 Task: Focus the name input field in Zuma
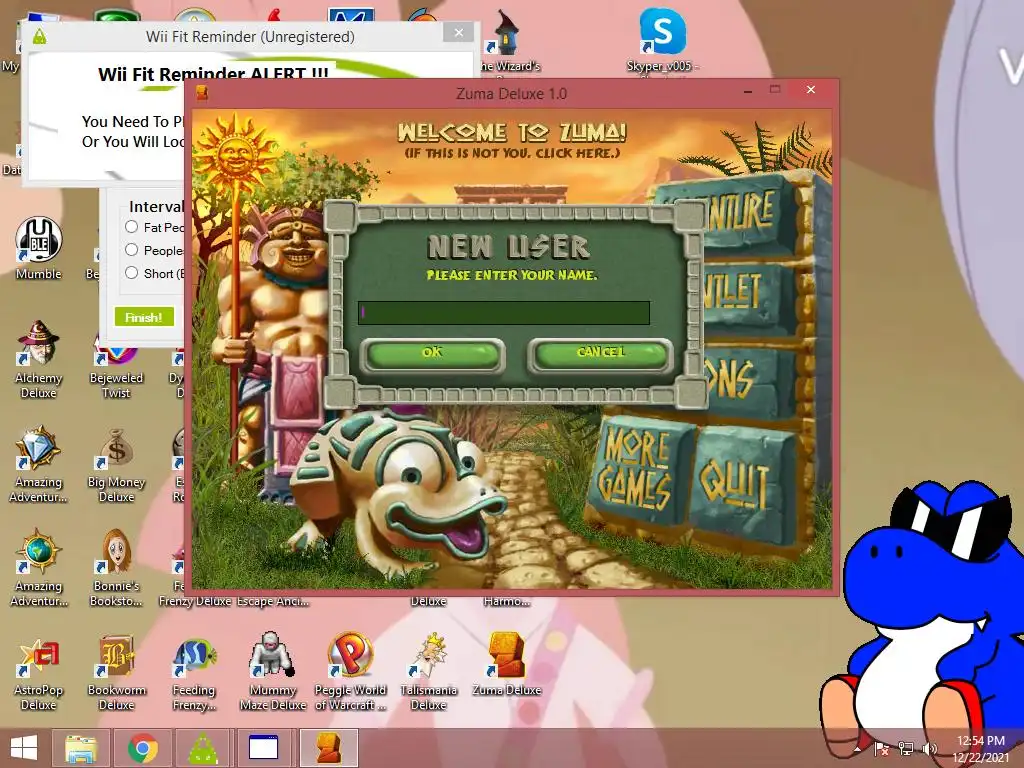click(504, 313)
